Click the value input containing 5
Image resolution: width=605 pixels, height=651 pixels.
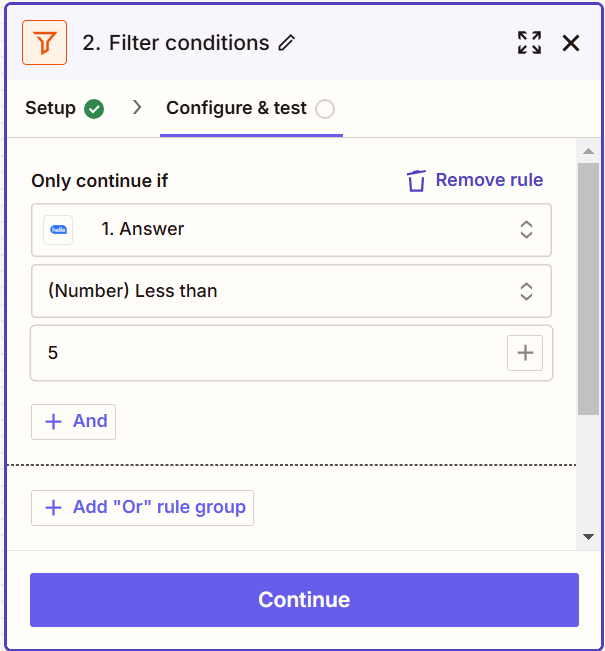coord(260,353)
